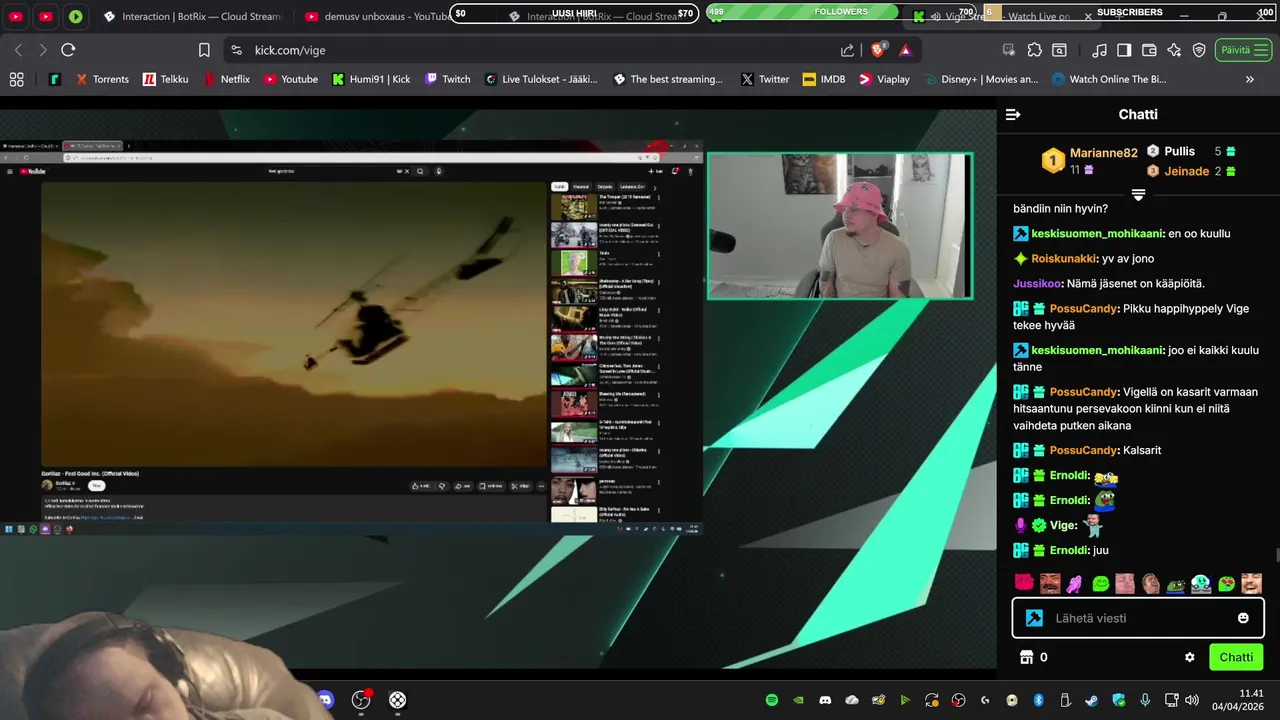Bookmark this page with the bookmark icon
The width and height of the screenshot is (1280, 720).
pos(204,50)
